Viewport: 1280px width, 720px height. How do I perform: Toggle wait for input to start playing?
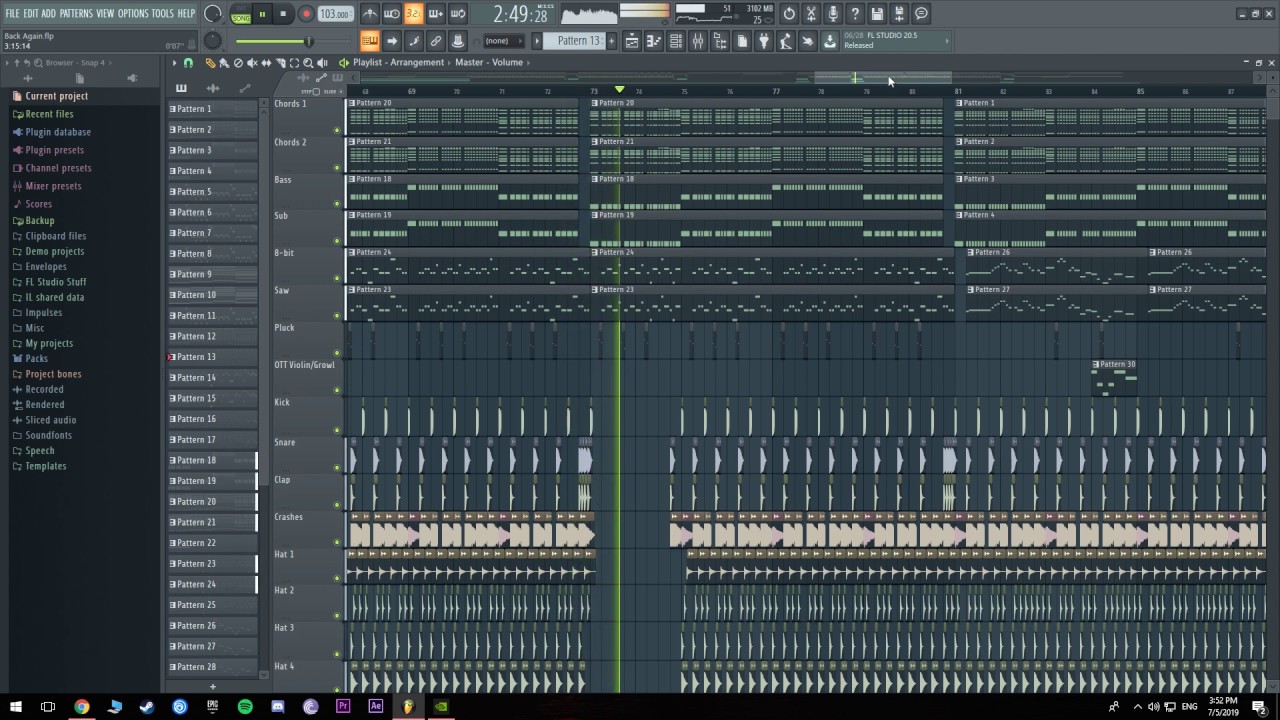coord(391,14)
